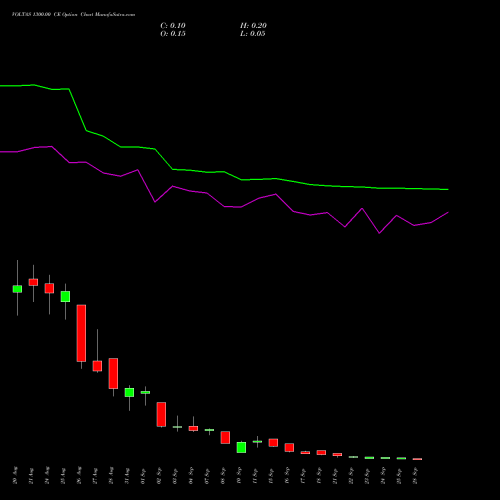Select the 02 Sep date axis label
Image resolution: width=500 pixels, height=500 pixels.
[x=159, y=475]
